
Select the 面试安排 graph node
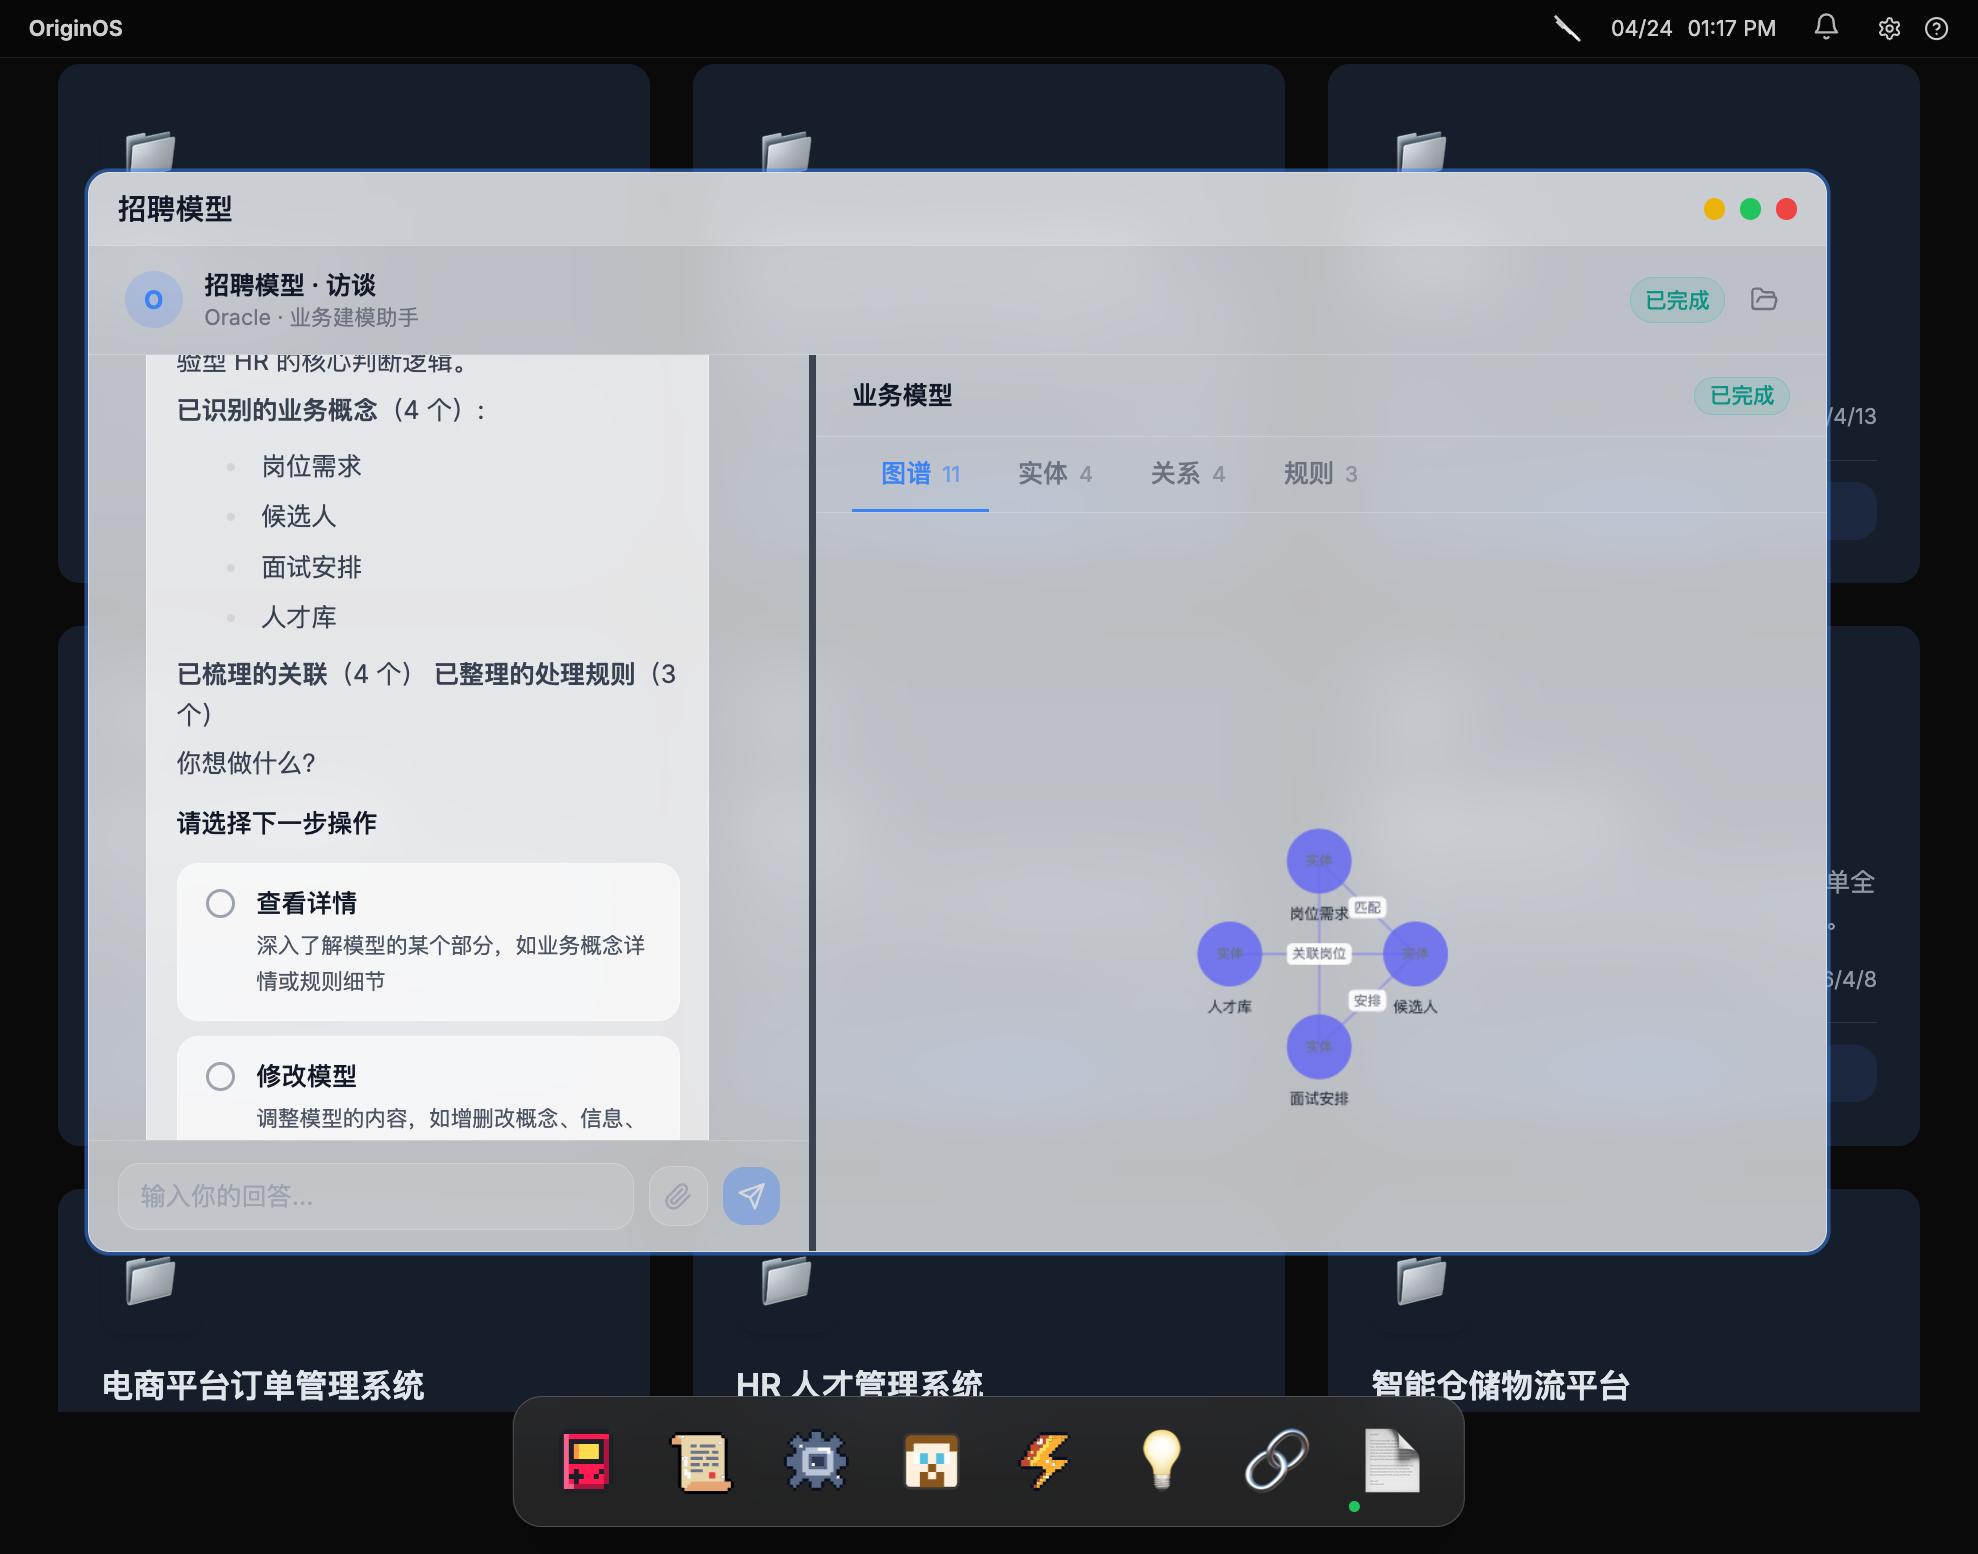coord(1319,1047)
